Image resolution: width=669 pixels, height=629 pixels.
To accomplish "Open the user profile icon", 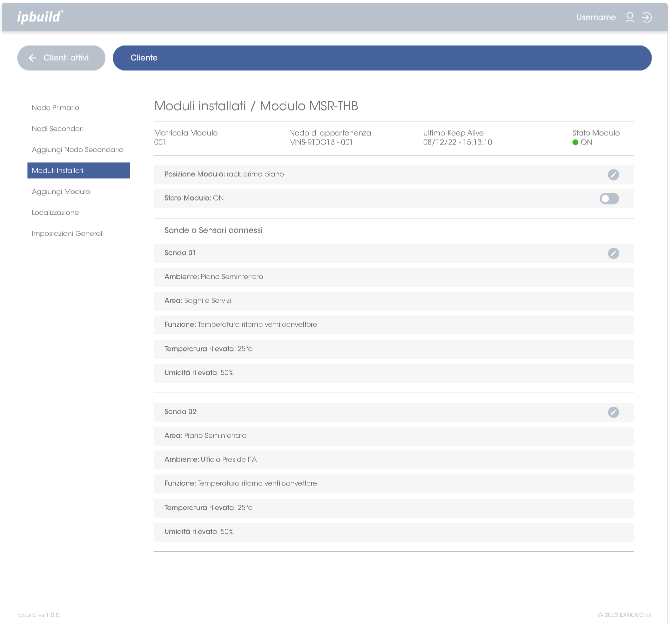I will tap(629, 17).
